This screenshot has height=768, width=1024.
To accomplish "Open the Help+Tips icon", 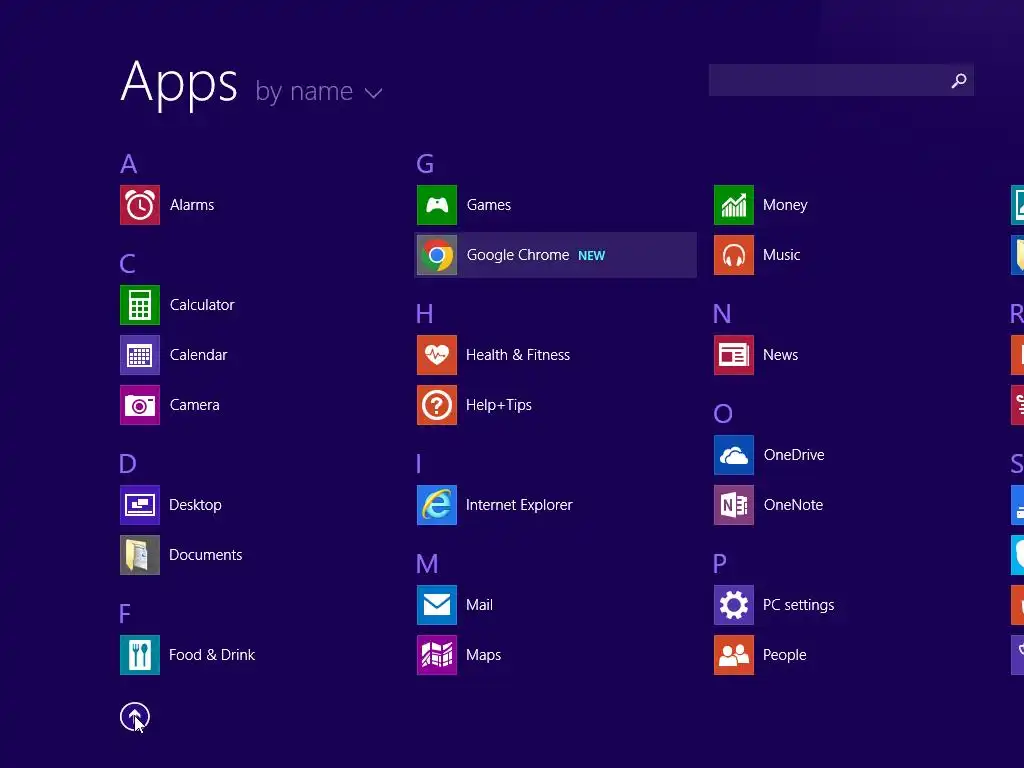I will click(x=437, y=405).
